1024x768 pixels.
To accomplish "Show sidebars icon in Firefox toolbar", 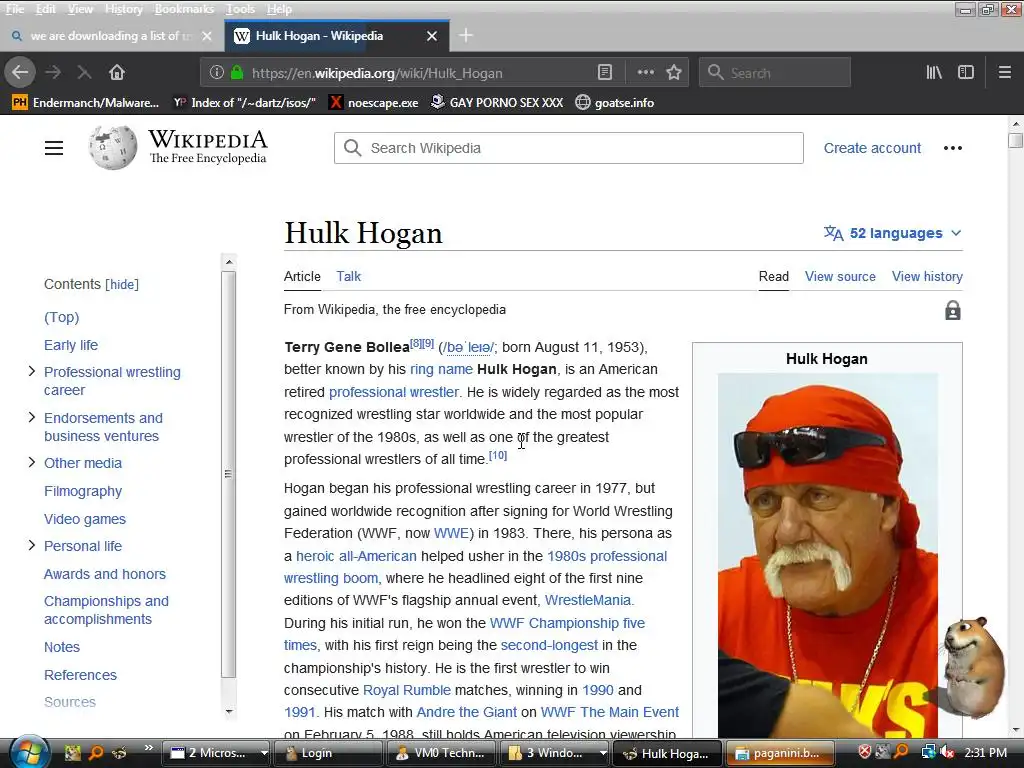I will (x=966, y=72).
